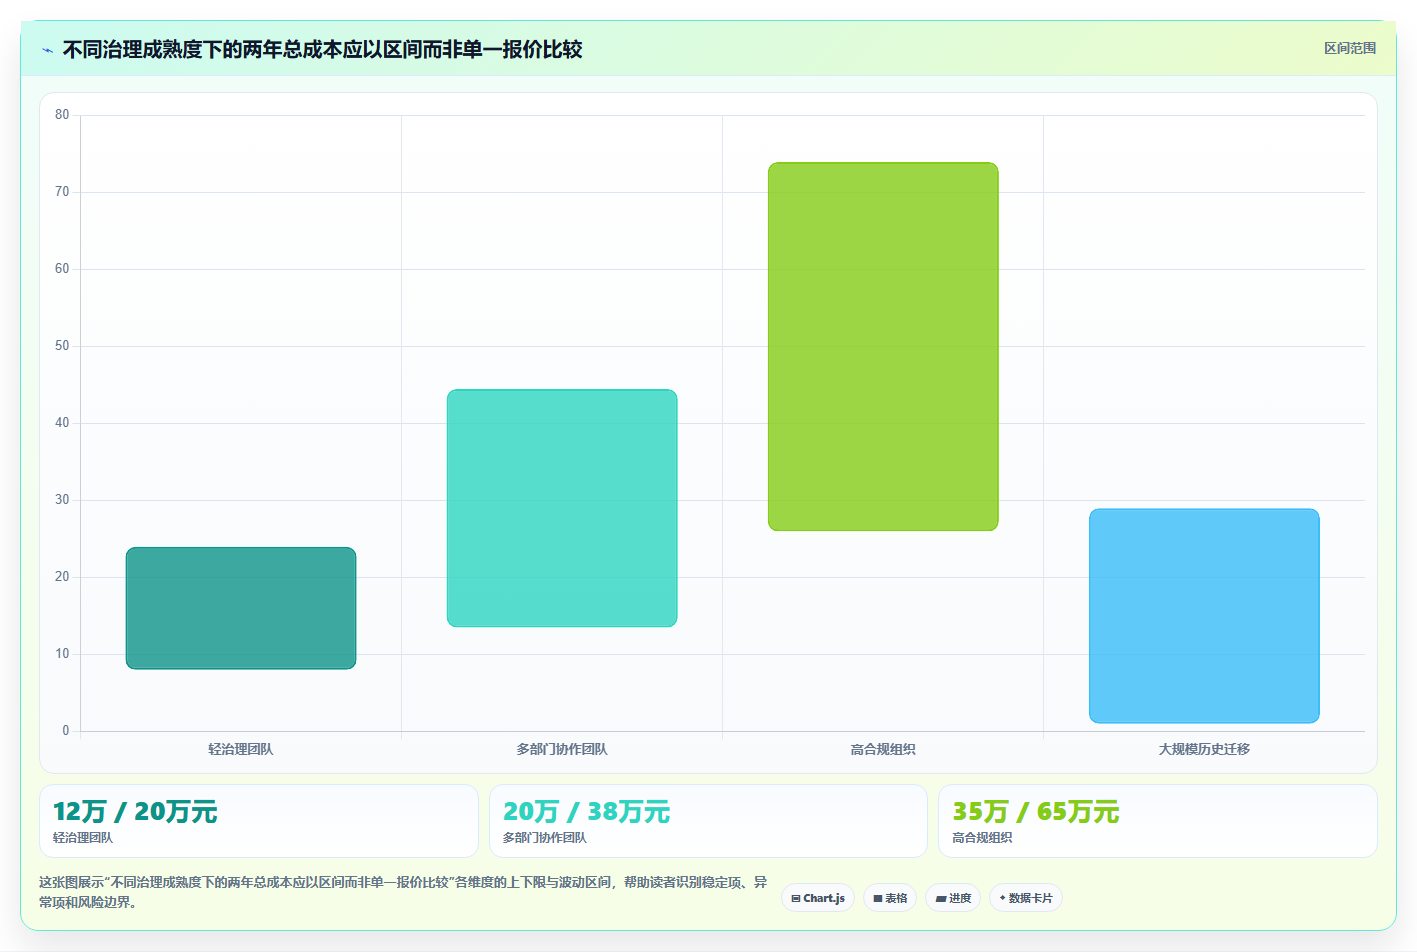The height and width of the screenshot is (952, 1417).
Task: Click the green 高合规组织 range bar
Action: click(883, 346)
